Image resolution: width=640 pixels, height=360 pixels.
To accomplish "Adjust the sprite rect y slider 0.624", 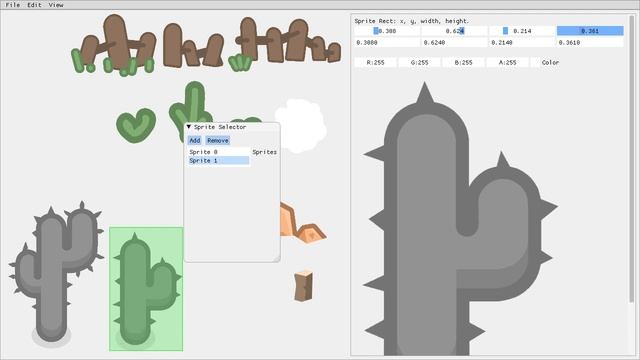I will coord(454,31).
